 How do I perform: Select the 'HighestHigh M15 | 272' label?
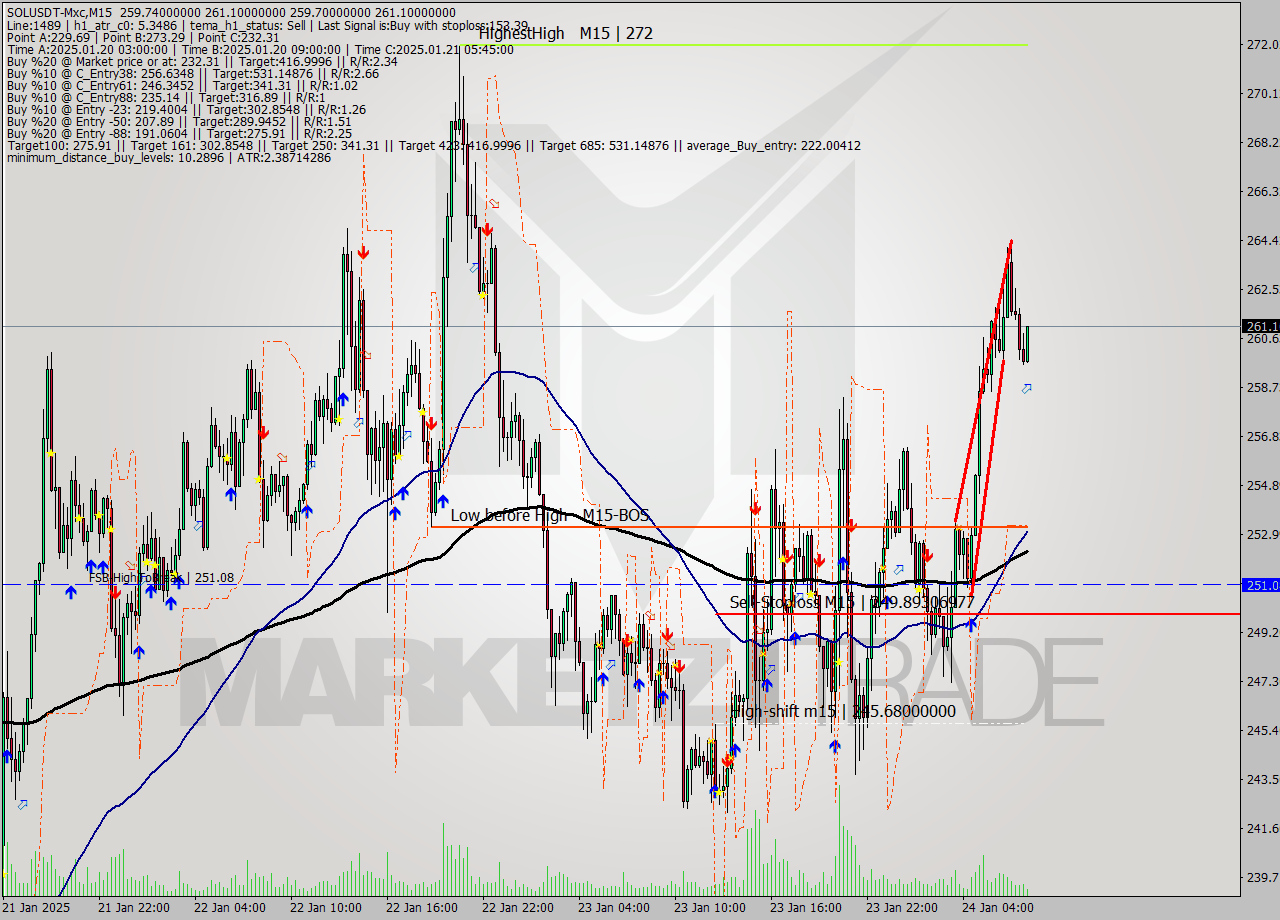tap(565, 33)
